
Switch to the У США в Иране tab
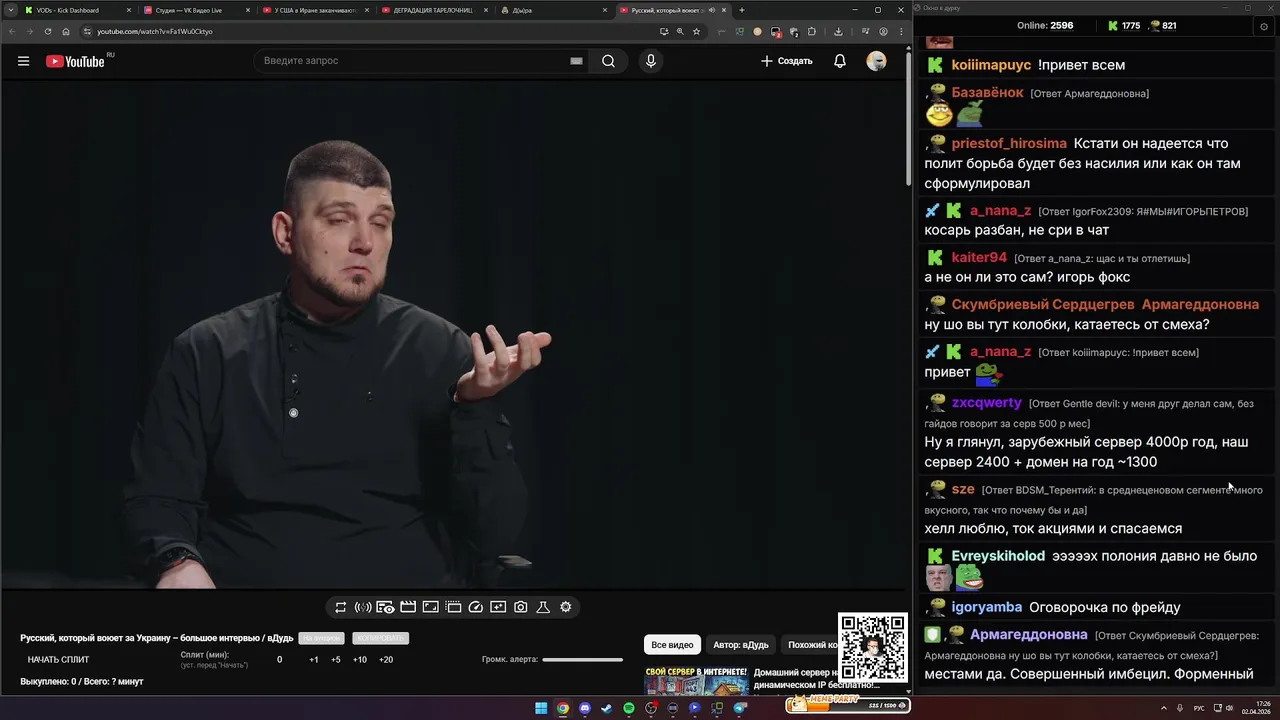point(315,10)
